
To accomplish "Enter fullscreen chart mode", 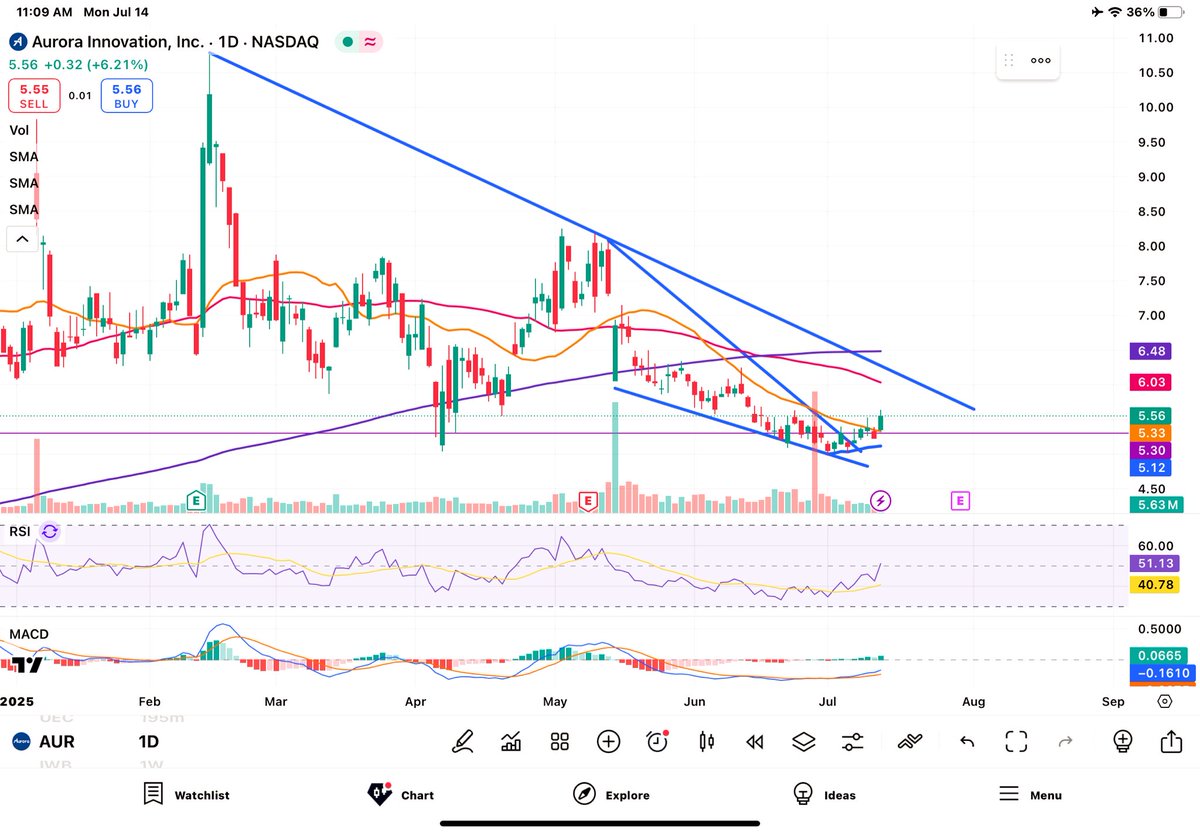I will tap(1016, 742).
